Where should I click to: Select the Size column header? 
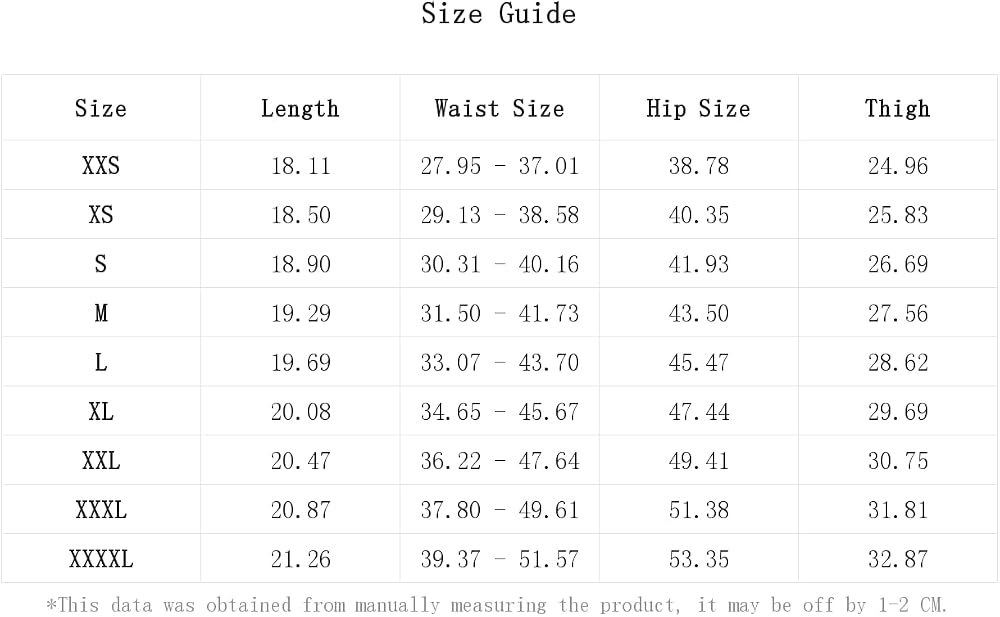click(x=101, y=108)
